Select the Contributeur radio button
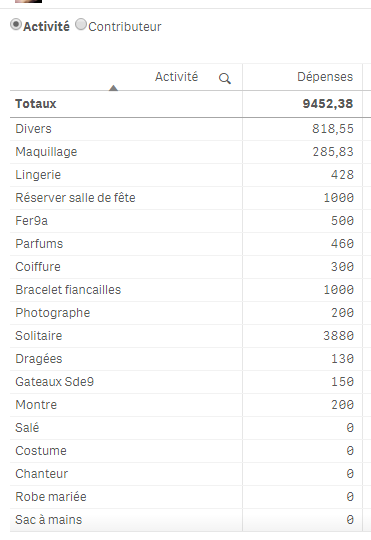The height and width of the screenshot is (540, 371). [x=81, y=24]
